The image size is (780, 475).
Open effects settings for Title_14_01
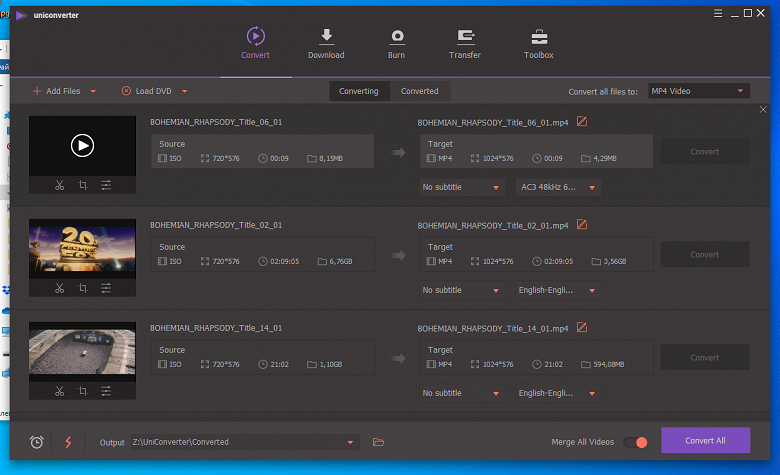coord(106,391)
